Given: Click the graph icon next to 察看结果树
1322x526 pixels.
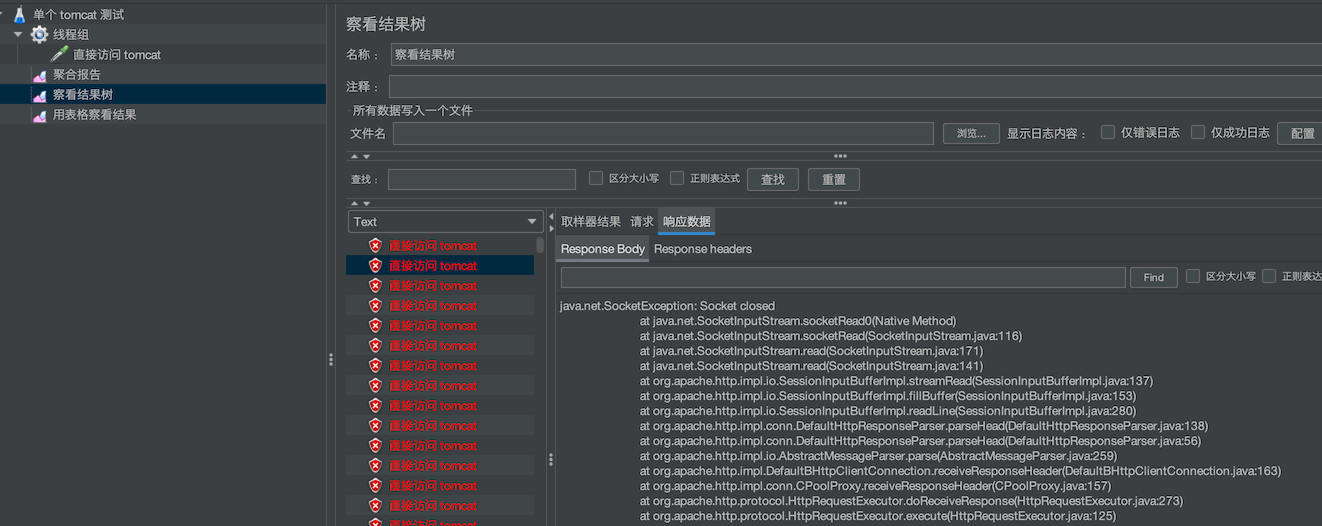Looking at the screenshot, I should click(x=39, y=95).
